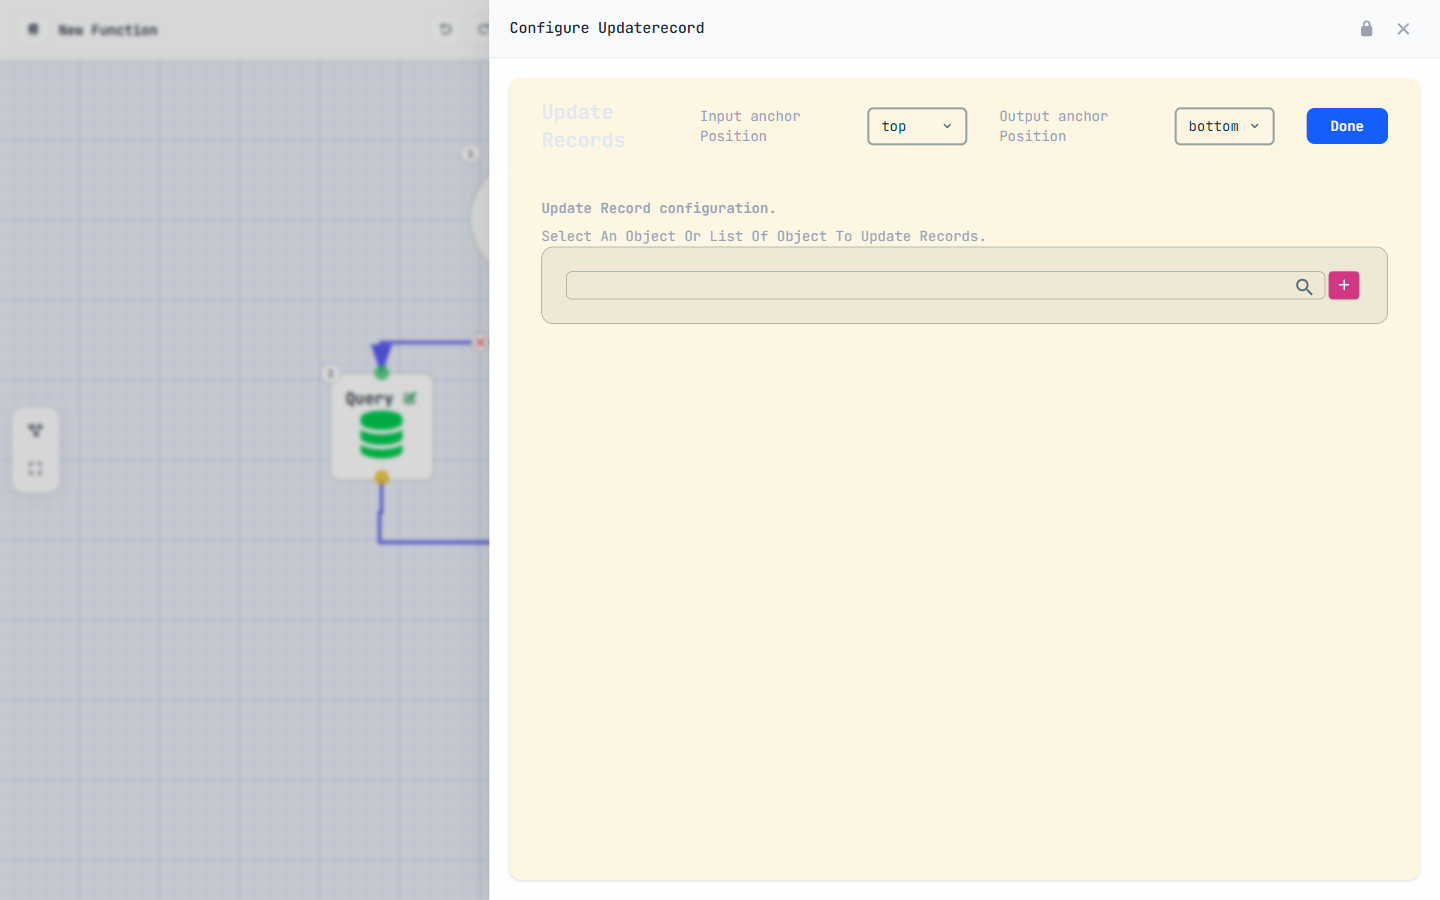Close the Configure Updaterecord panel

tap(1403, 29)
